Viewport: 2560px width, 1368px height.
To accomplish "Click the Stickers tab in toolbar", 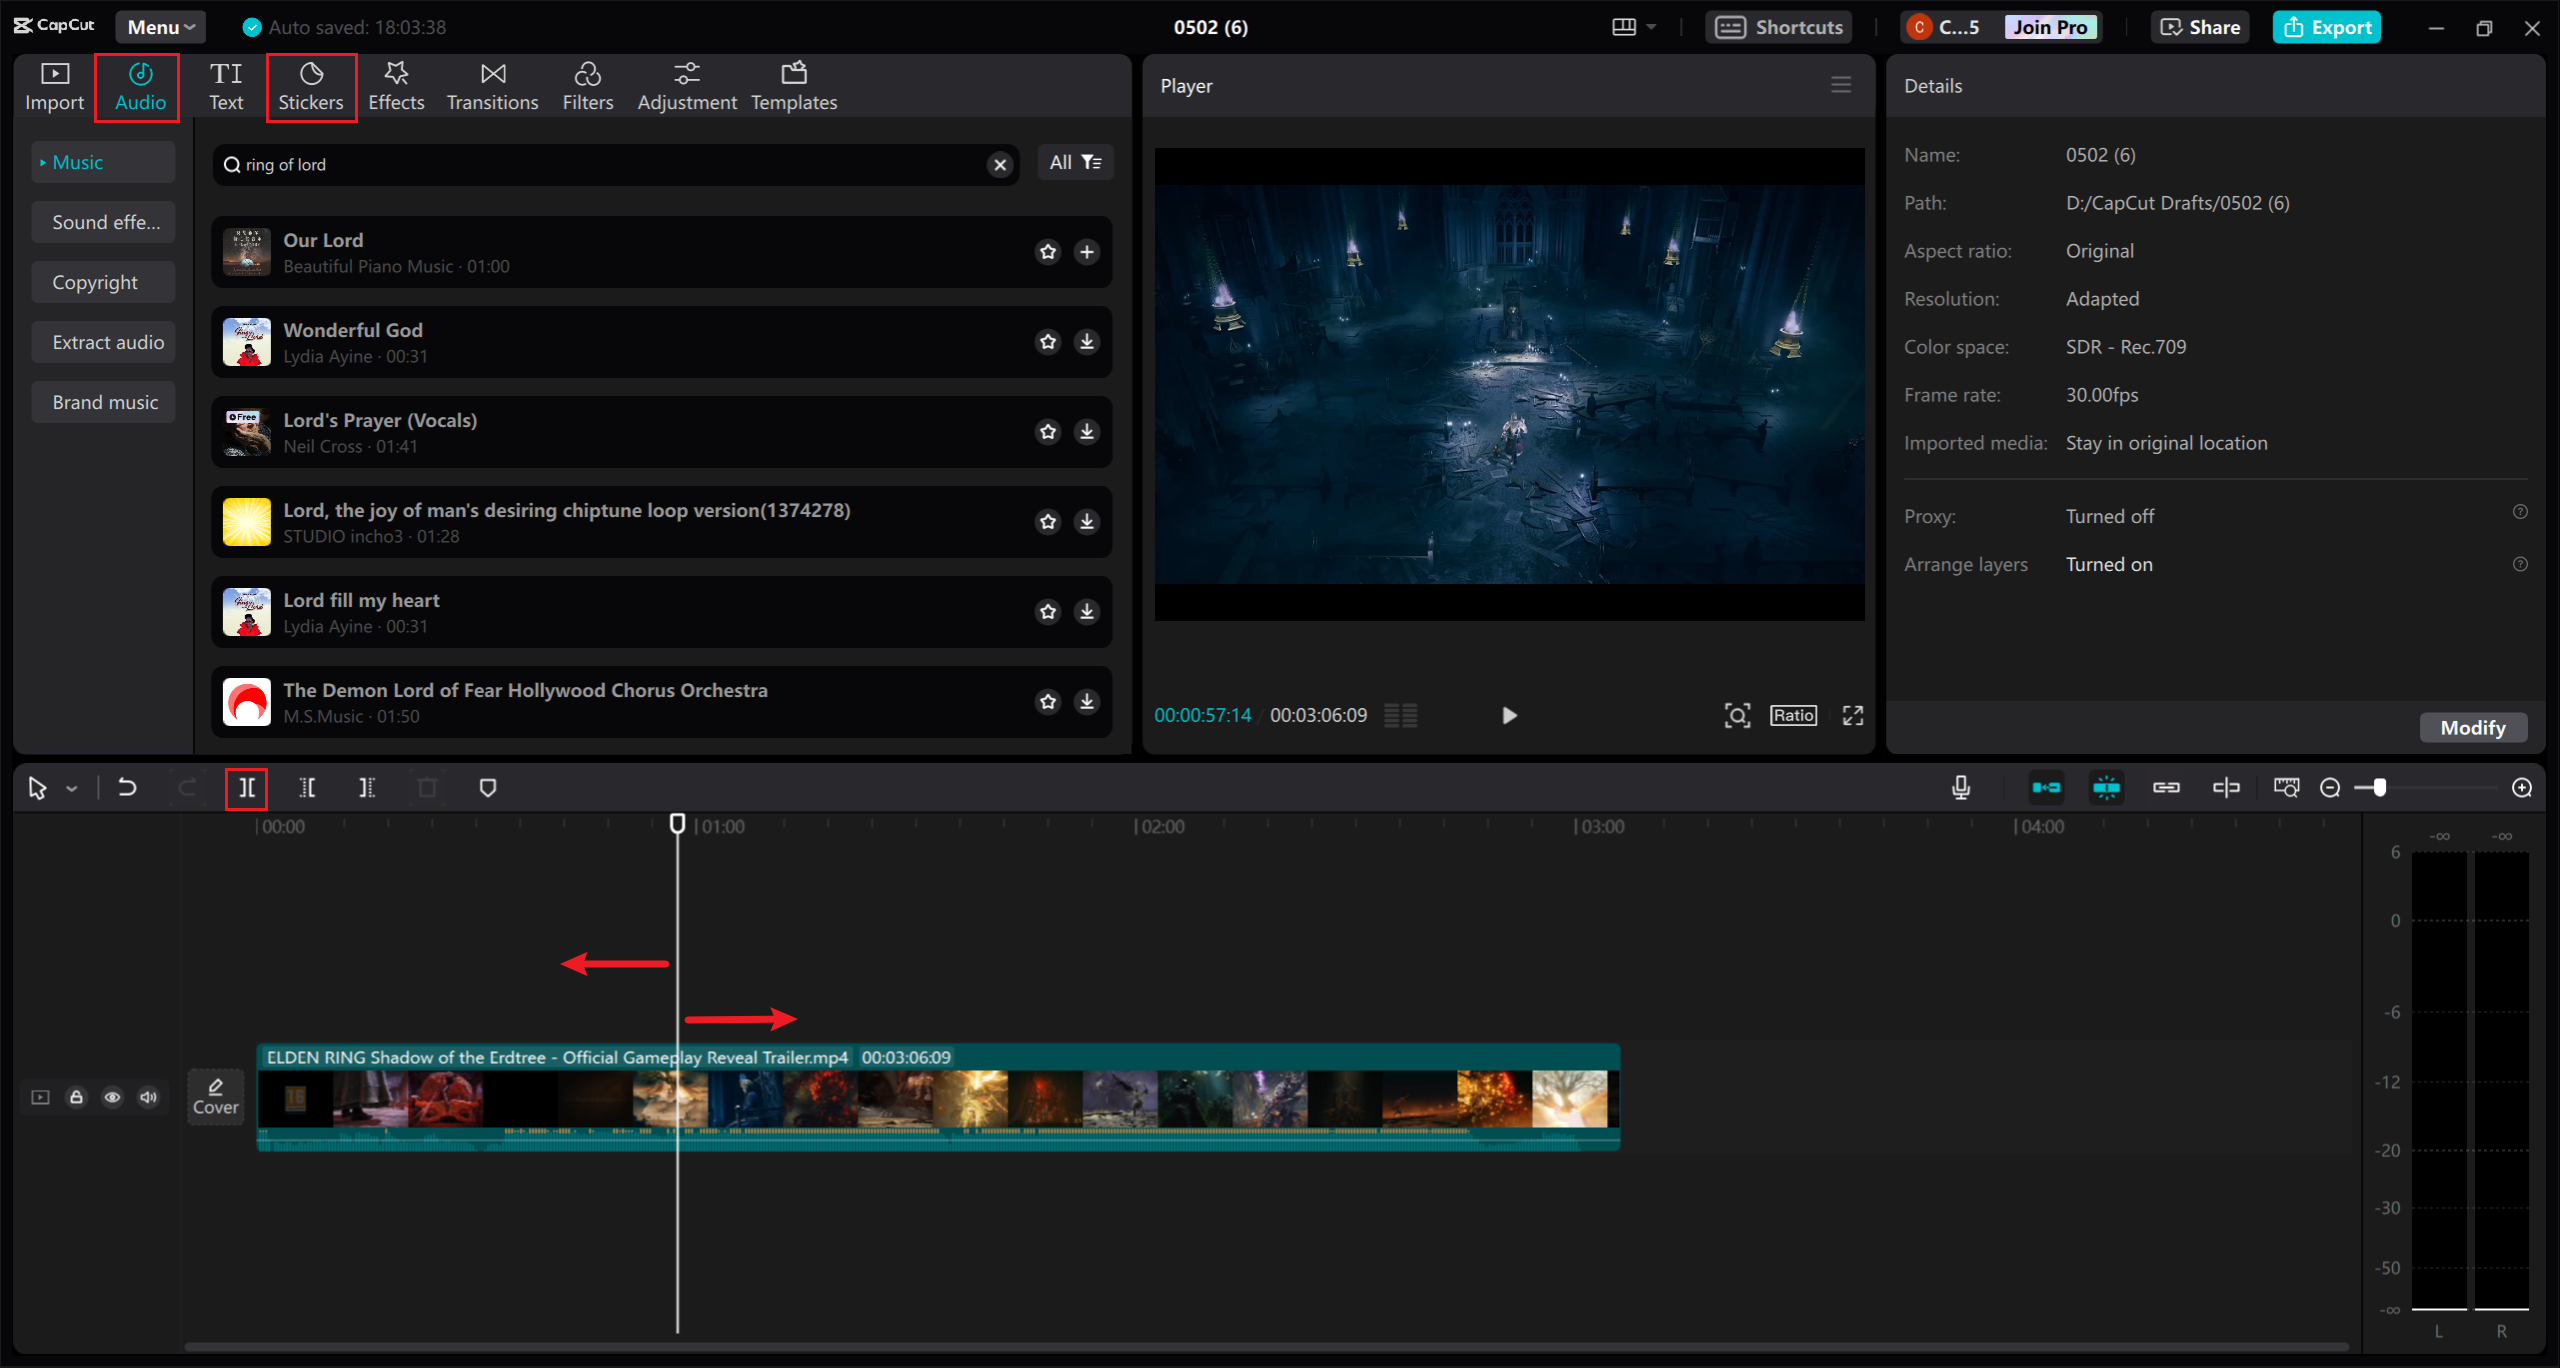I will (x=312, y=85).
